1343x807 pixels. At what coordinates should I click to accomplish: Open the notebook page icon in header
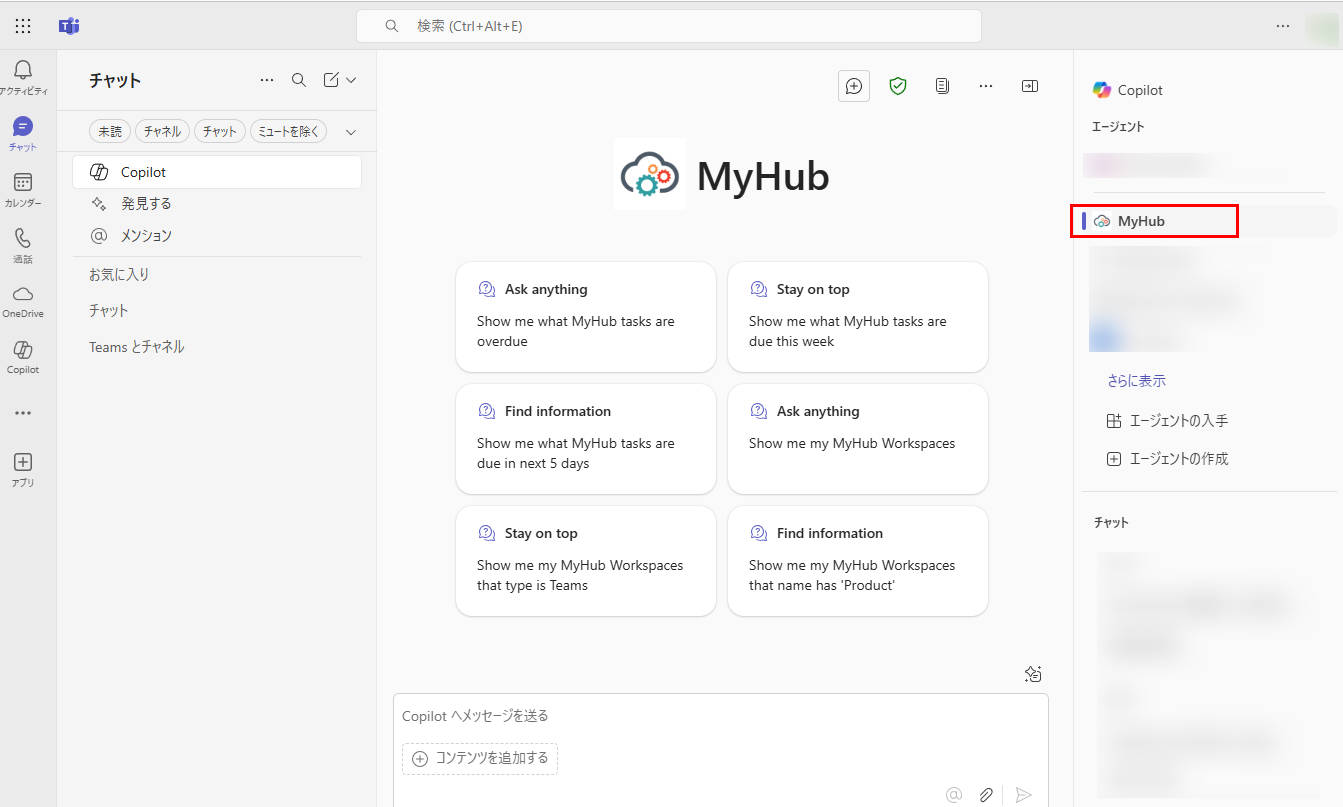[942, 86]
